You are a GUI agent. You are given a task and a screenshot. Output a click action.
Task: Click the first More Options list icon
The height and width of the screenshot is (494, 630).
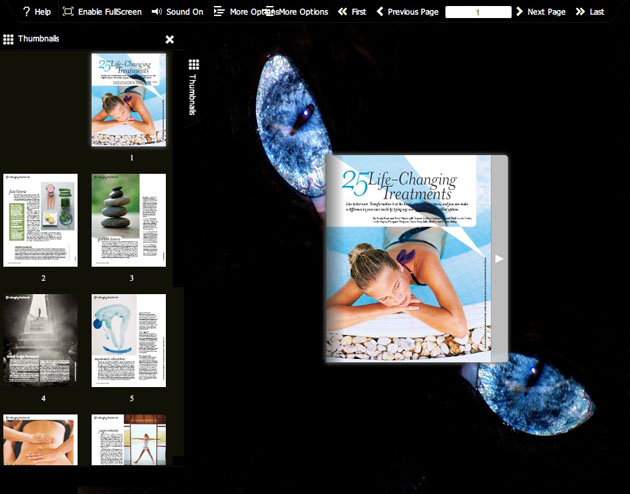219,11
